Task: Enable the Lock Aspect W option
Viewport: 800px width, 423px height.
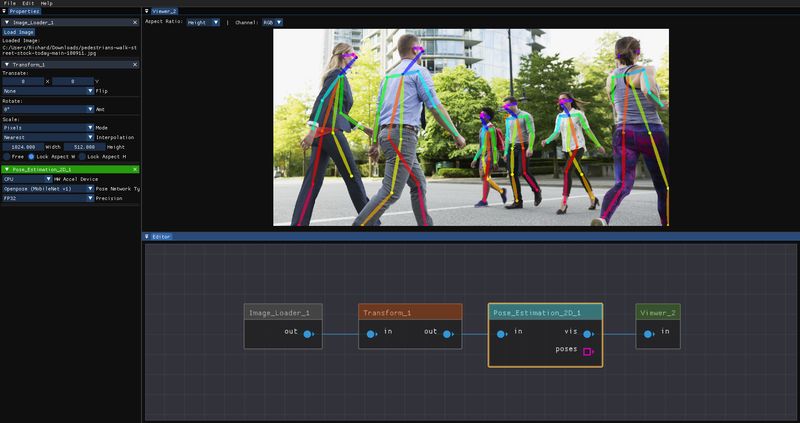Action: pos(32,156)
